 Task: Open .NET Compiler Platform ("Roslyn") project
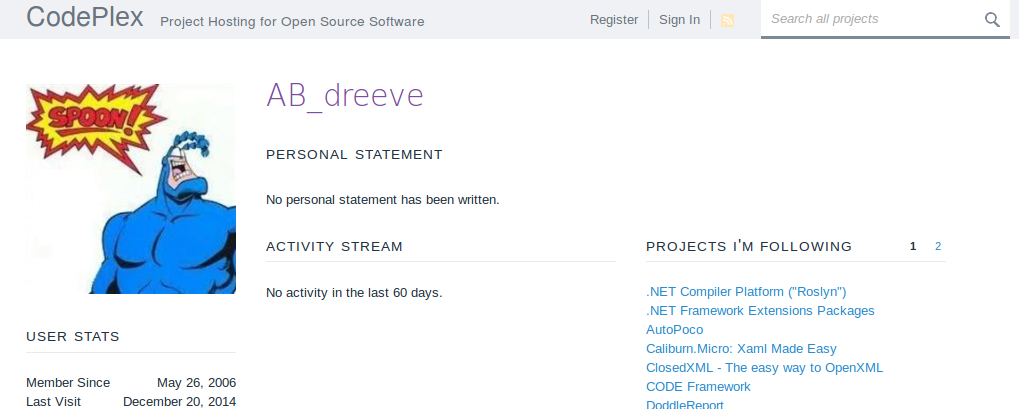pyautogui.click(x=746, y=292)
